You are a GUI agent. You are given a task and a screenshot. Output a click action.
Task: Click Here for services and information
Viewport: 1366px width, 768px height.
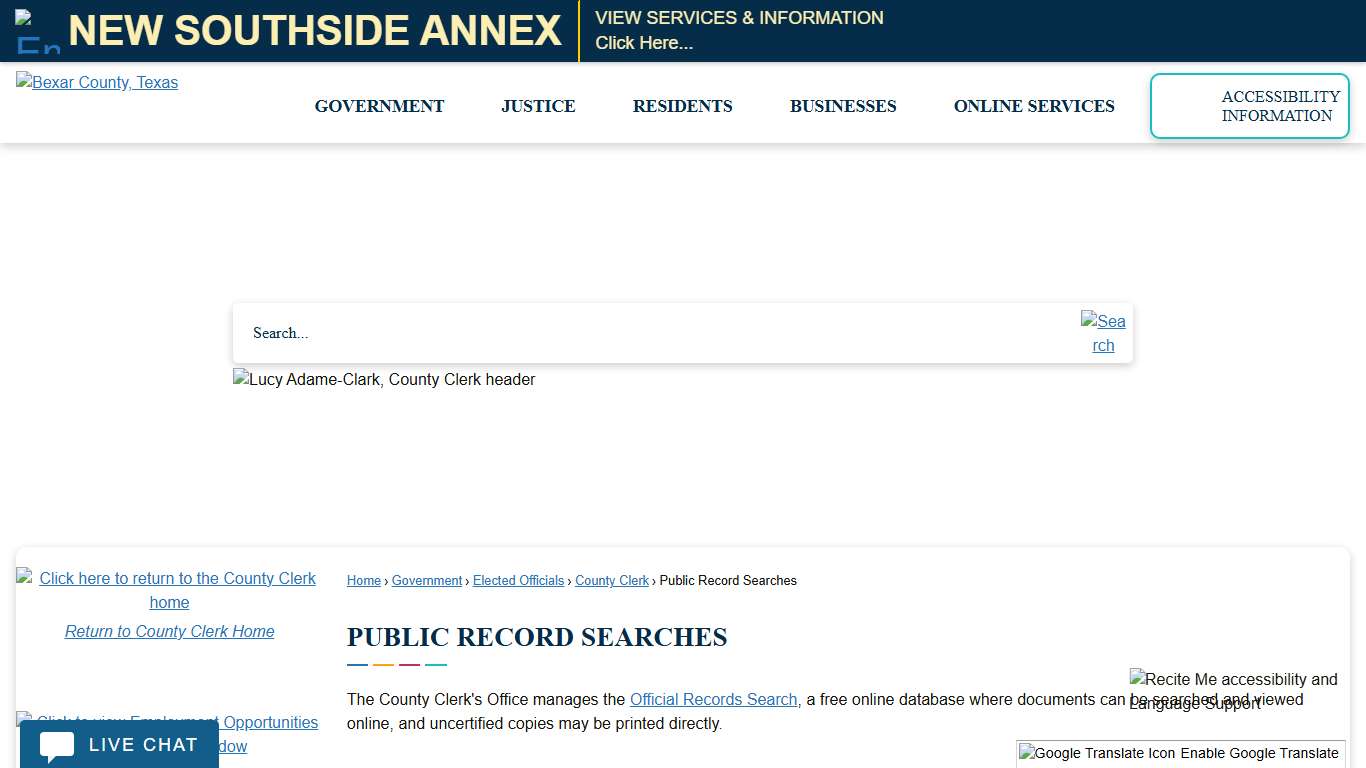[x=644, y=43]
